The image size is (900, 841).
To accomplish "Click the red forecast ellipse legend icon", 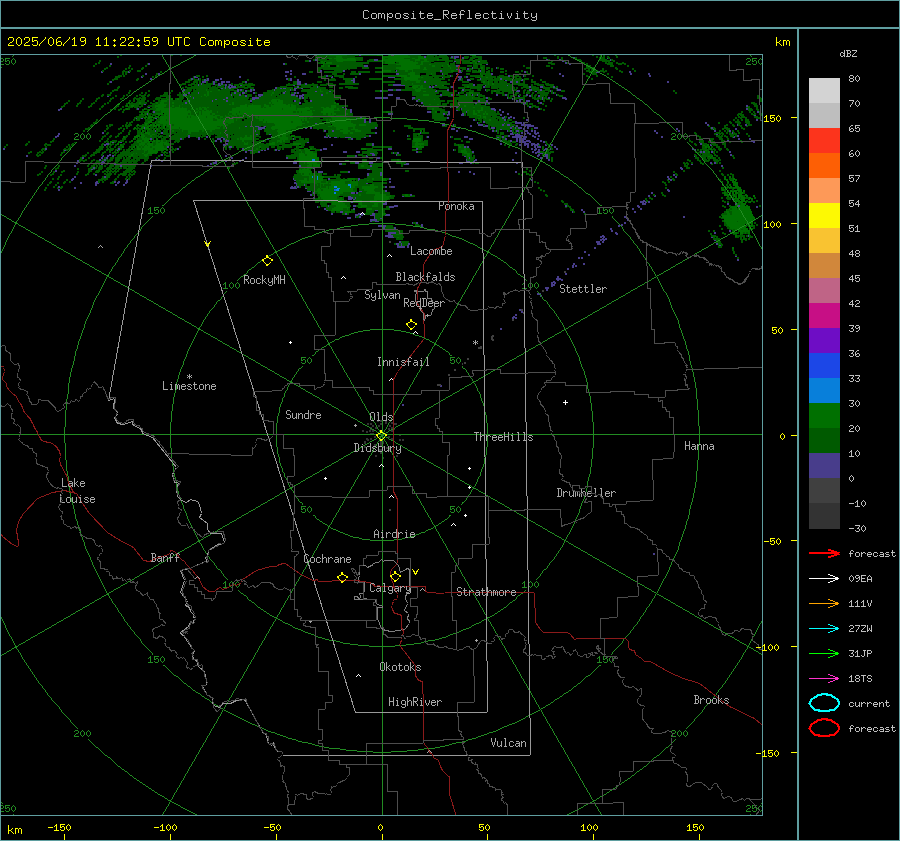I will (x=824, y=728).
